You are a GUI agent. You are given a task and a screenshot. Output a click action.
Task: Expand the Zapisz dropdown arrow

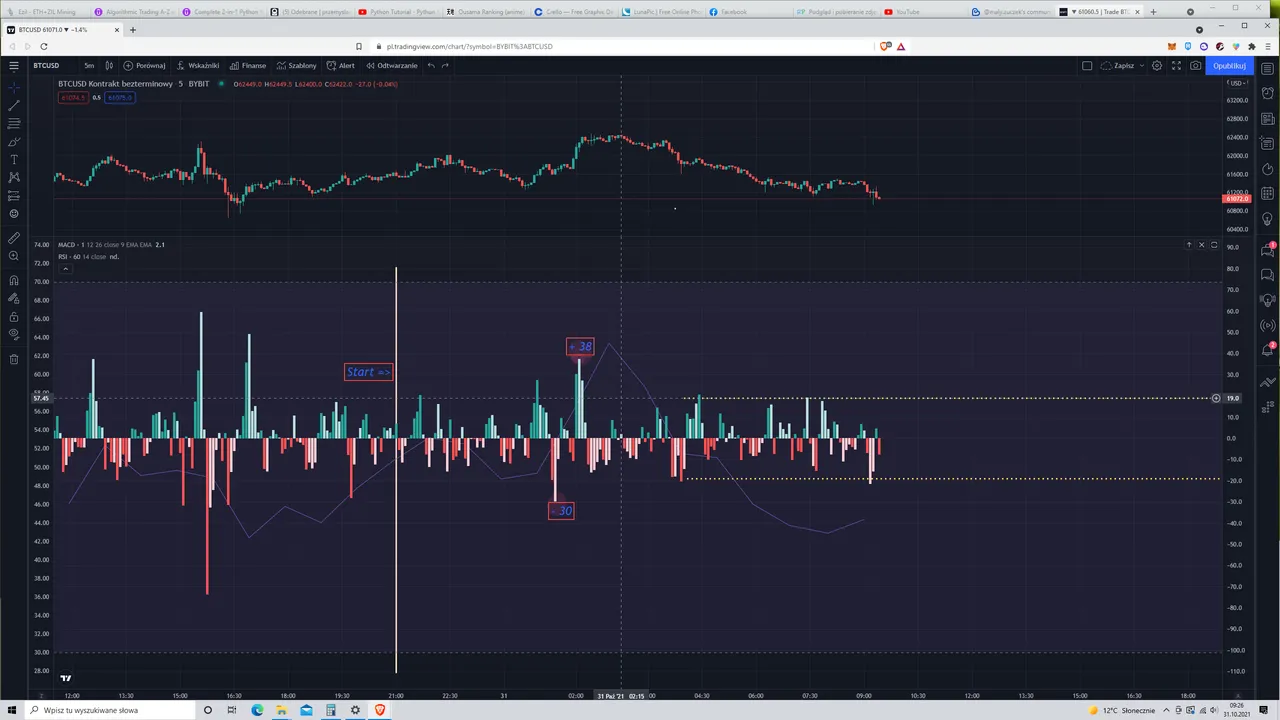tap(1142, 65)
